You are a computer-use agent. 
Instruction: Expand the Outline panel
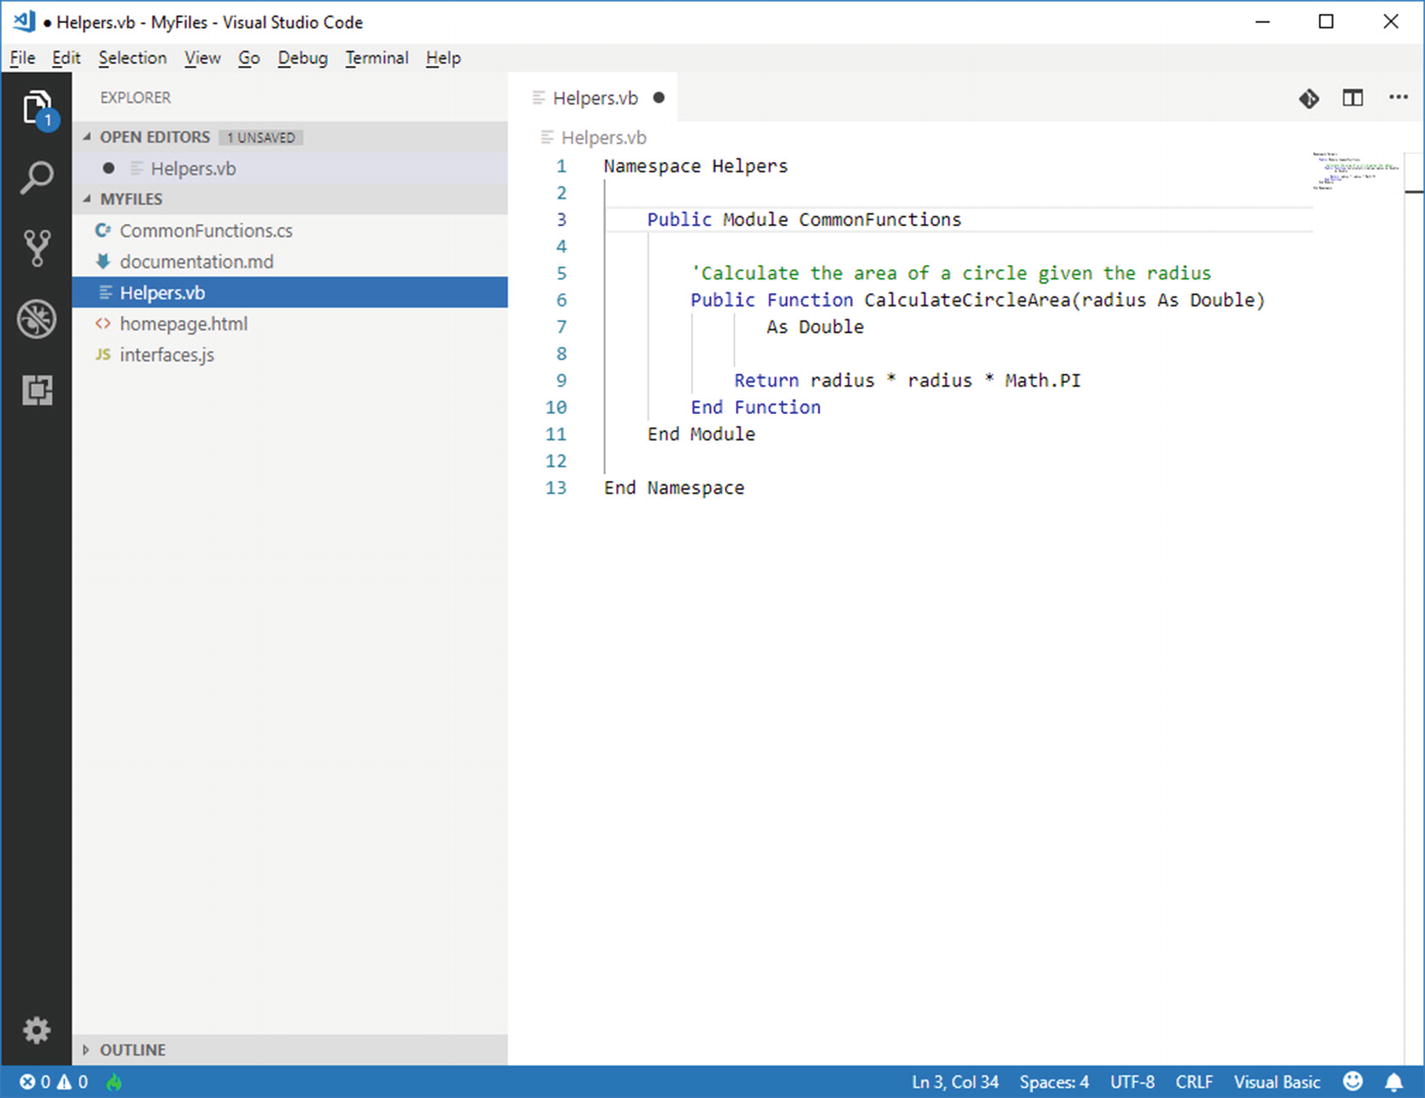click(132, 1050)
